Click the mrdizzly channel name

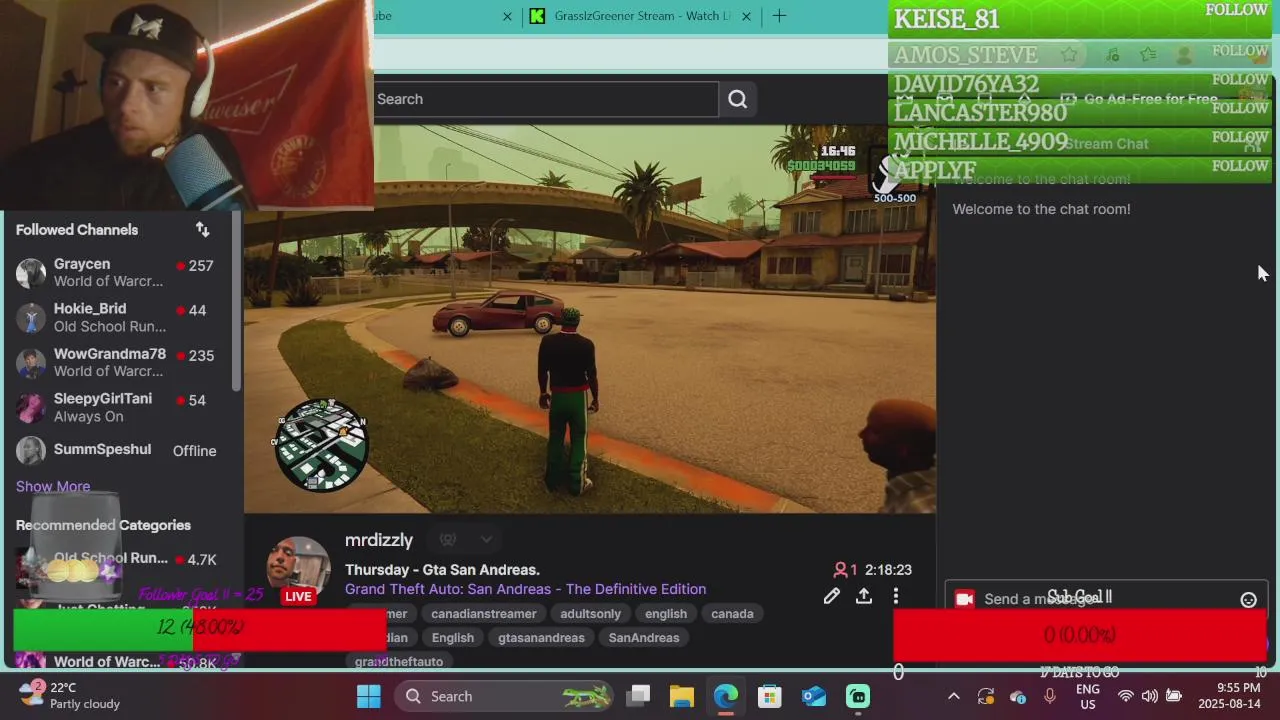379,540
